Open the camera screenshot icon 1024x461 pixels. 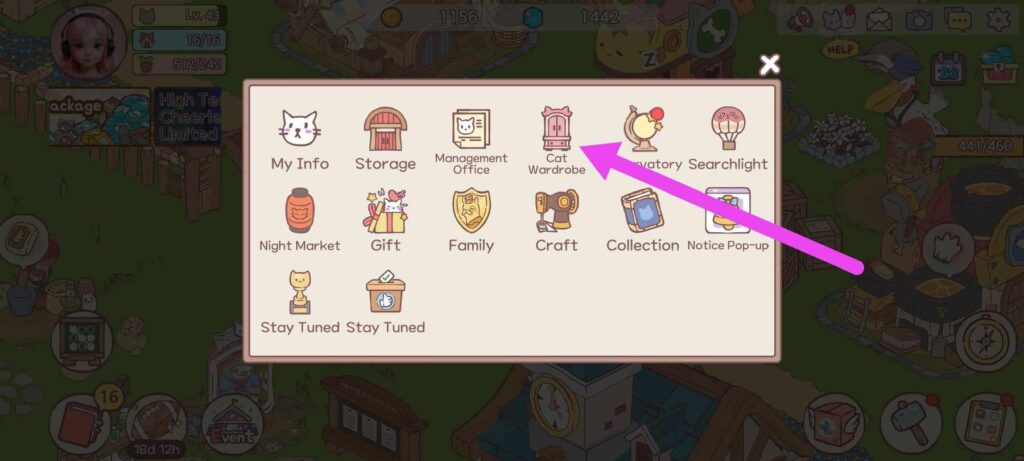919,20
